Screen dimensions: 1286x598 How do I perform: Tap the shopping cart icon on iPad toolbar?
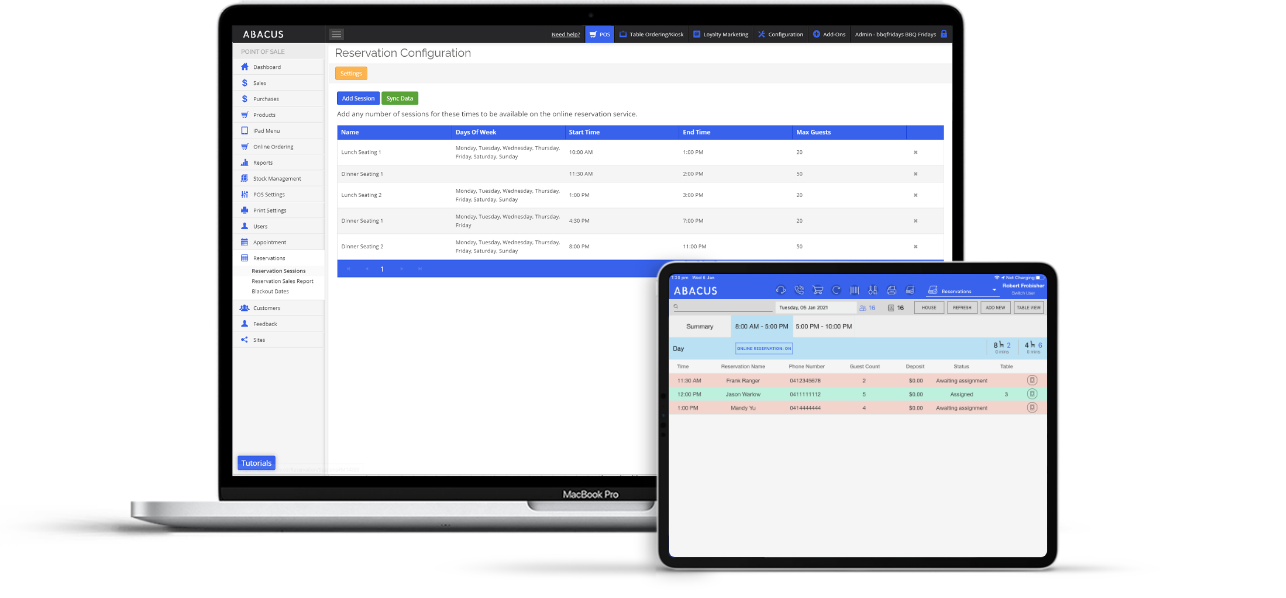[817, 290]
